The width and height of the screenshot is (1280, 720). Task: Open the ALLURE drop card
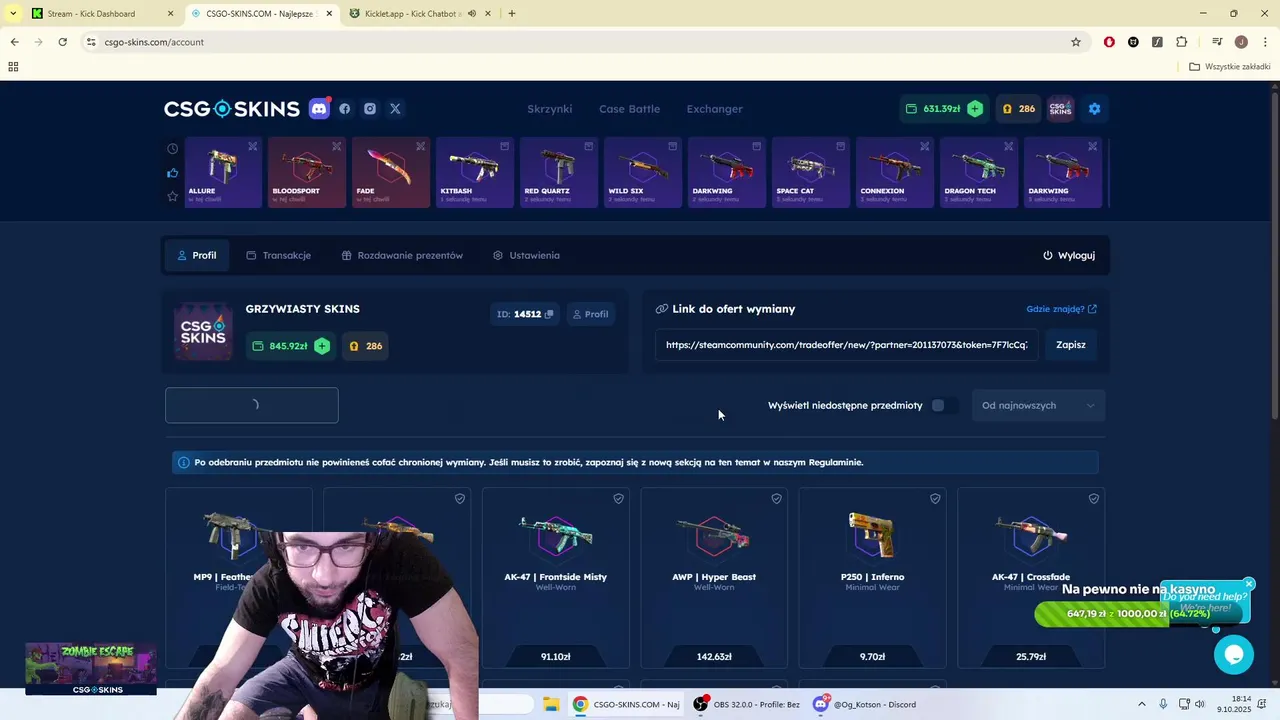point(224,173)
